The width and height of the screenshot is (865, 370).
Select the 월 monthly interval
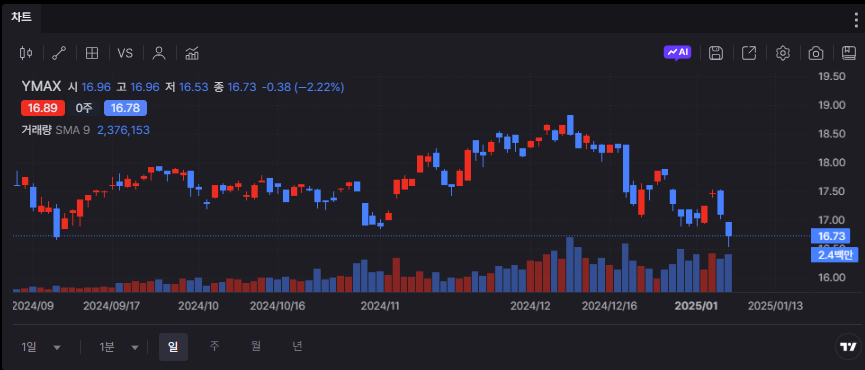coord(256,346)
